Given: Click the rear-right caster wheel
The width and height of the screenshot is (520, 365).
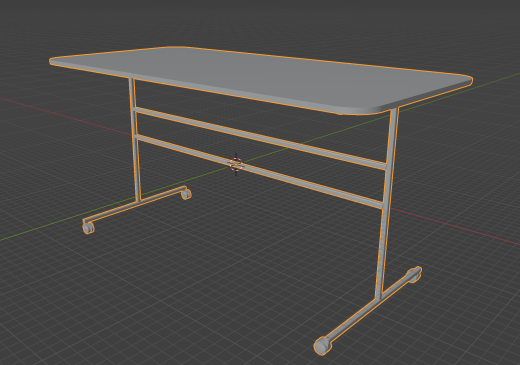Looking at the screenshot, I should click(414, 275).
